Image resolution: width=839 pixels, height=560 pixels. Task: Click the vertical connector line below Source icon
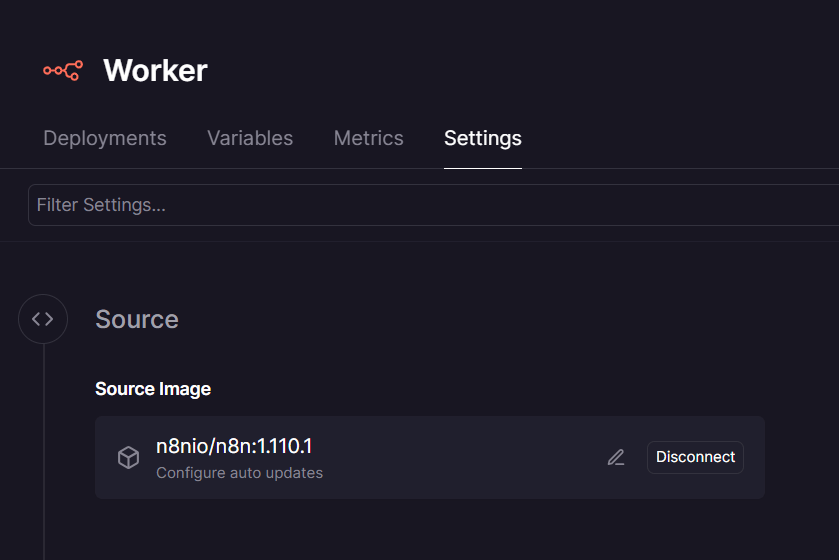click(43, 450)
